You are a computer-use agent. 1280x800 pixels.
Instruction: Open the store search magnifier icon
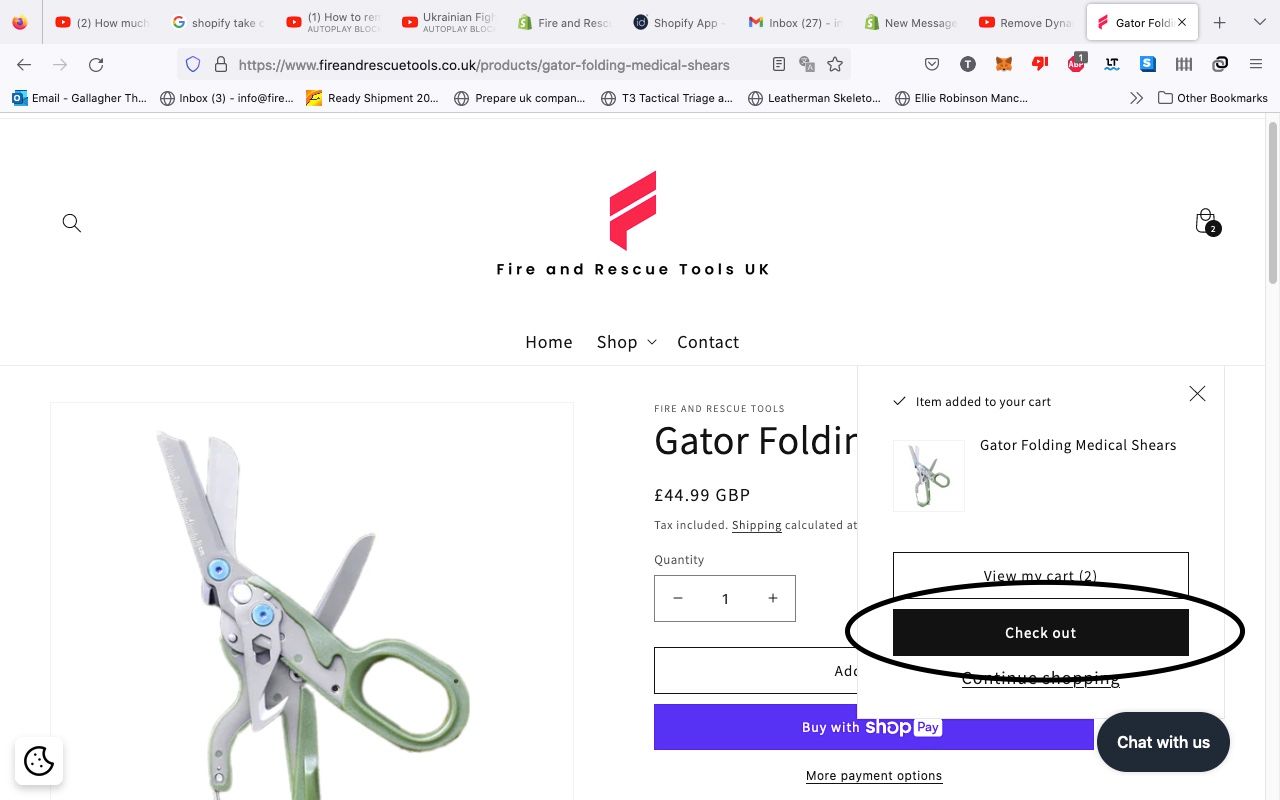coord(72,222)
